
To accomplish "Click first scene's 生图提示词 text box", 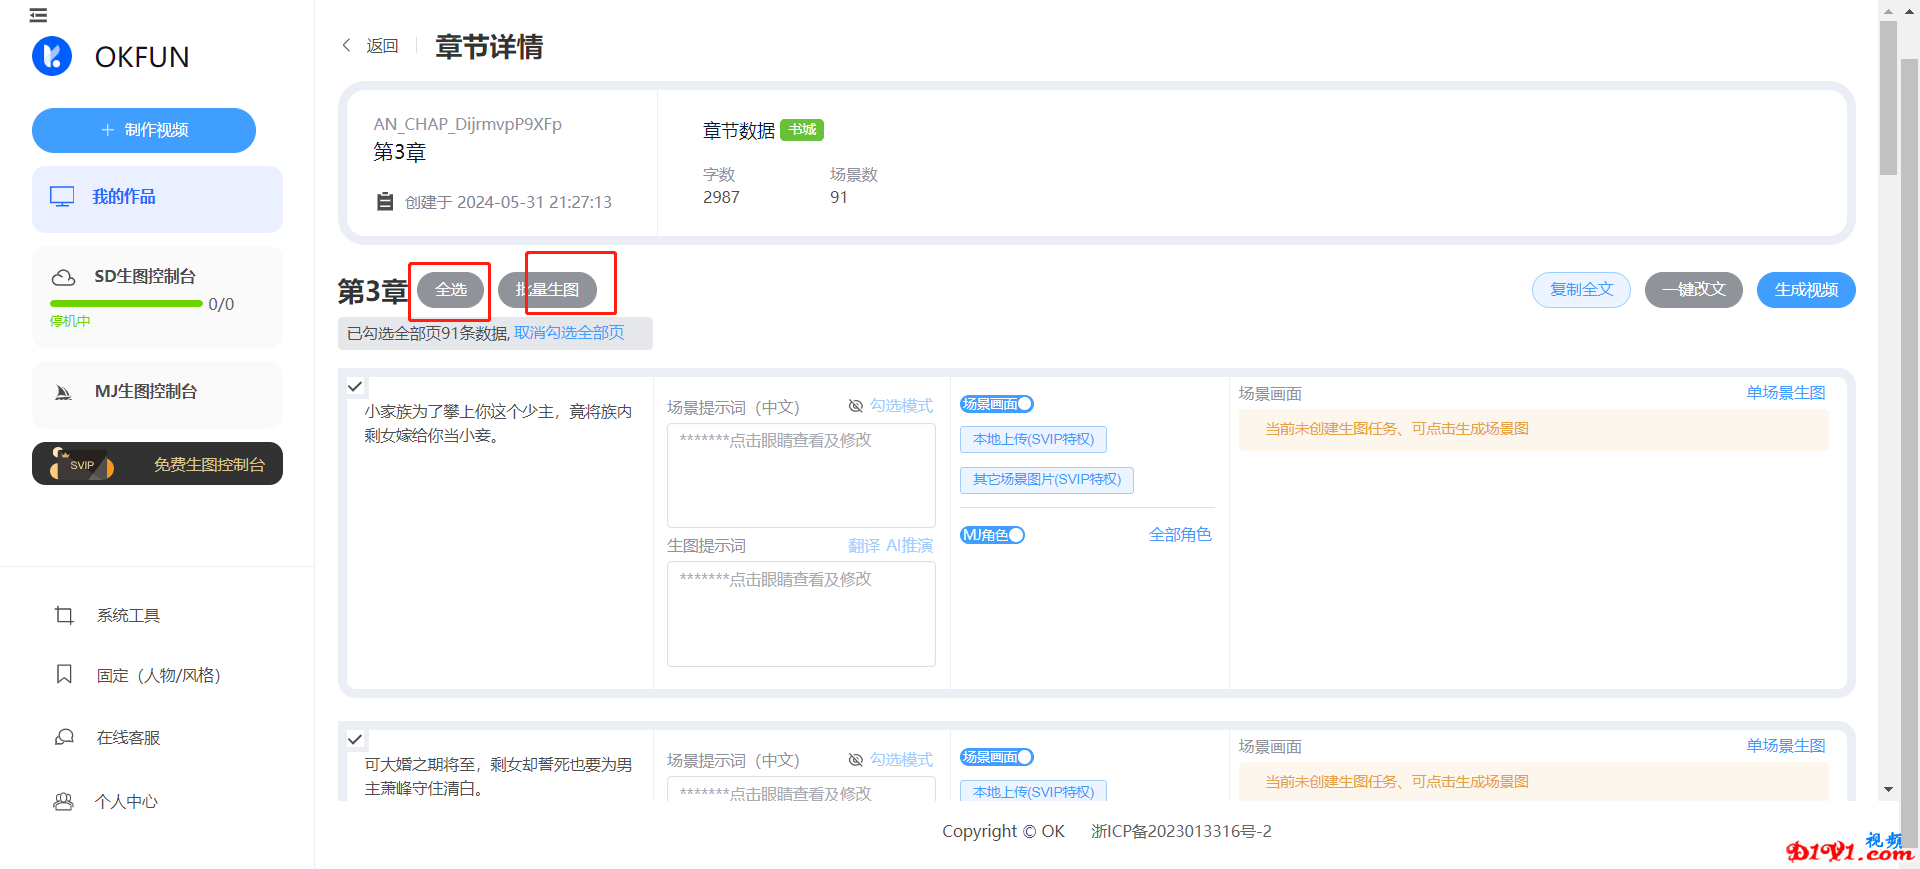I will [801, 614].
